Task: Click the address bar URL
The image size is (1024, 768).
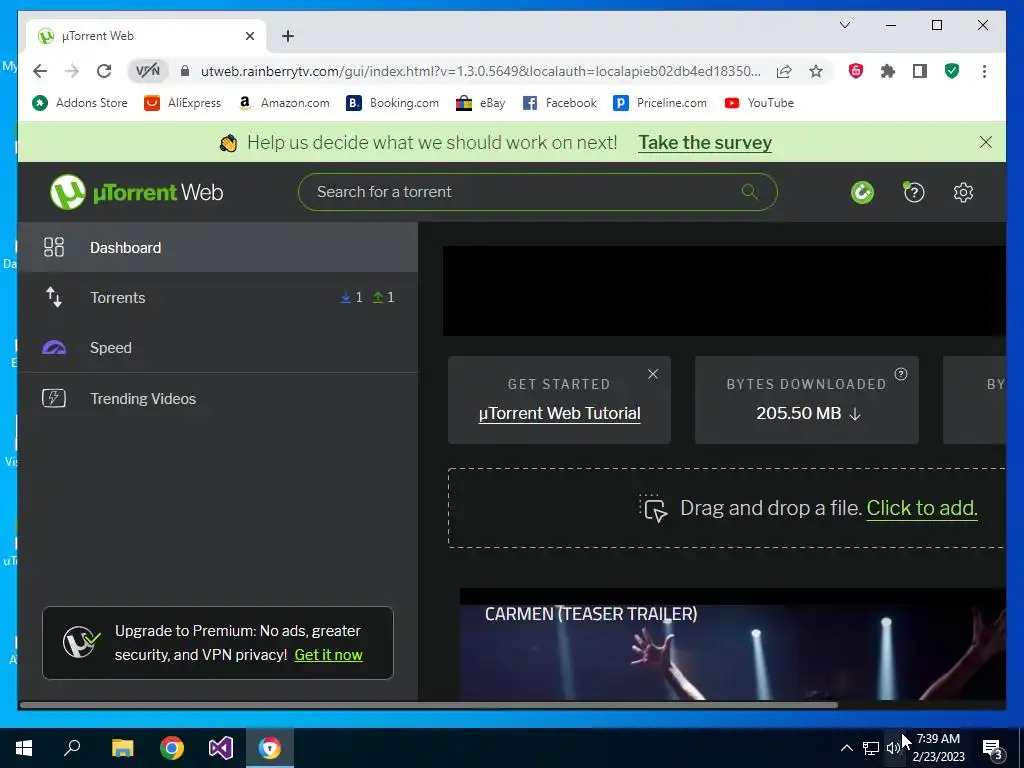Action: point(481,71)
